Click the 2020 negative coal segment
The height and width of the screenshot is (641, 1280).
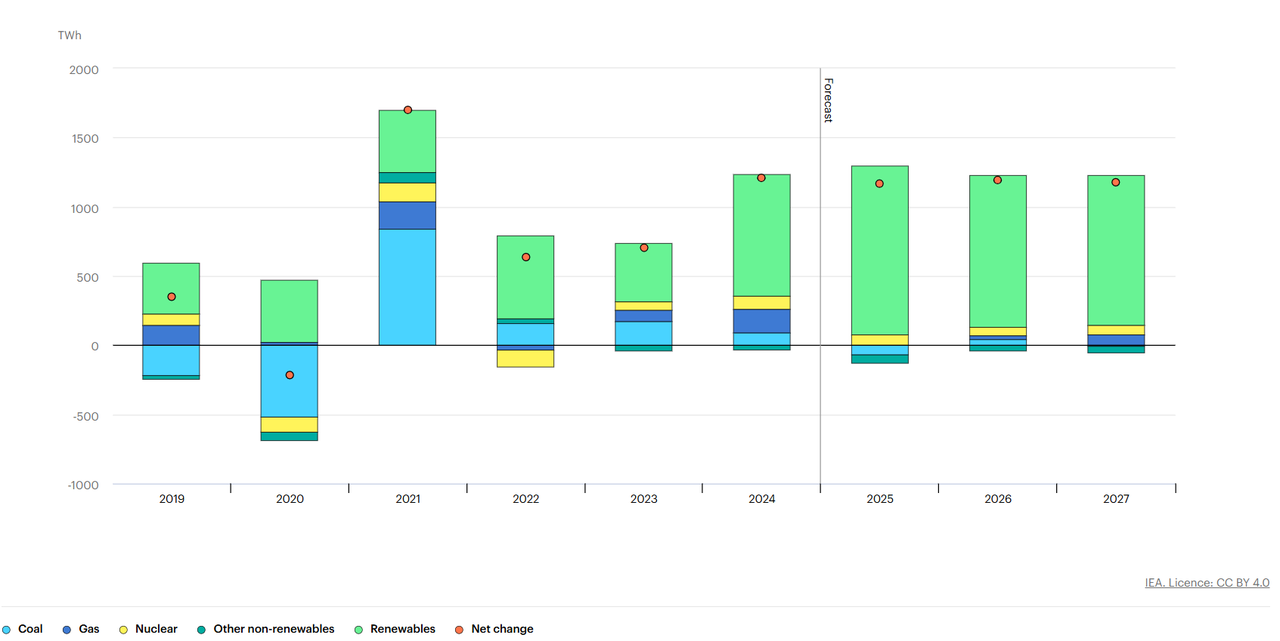[x=289, y=381]
